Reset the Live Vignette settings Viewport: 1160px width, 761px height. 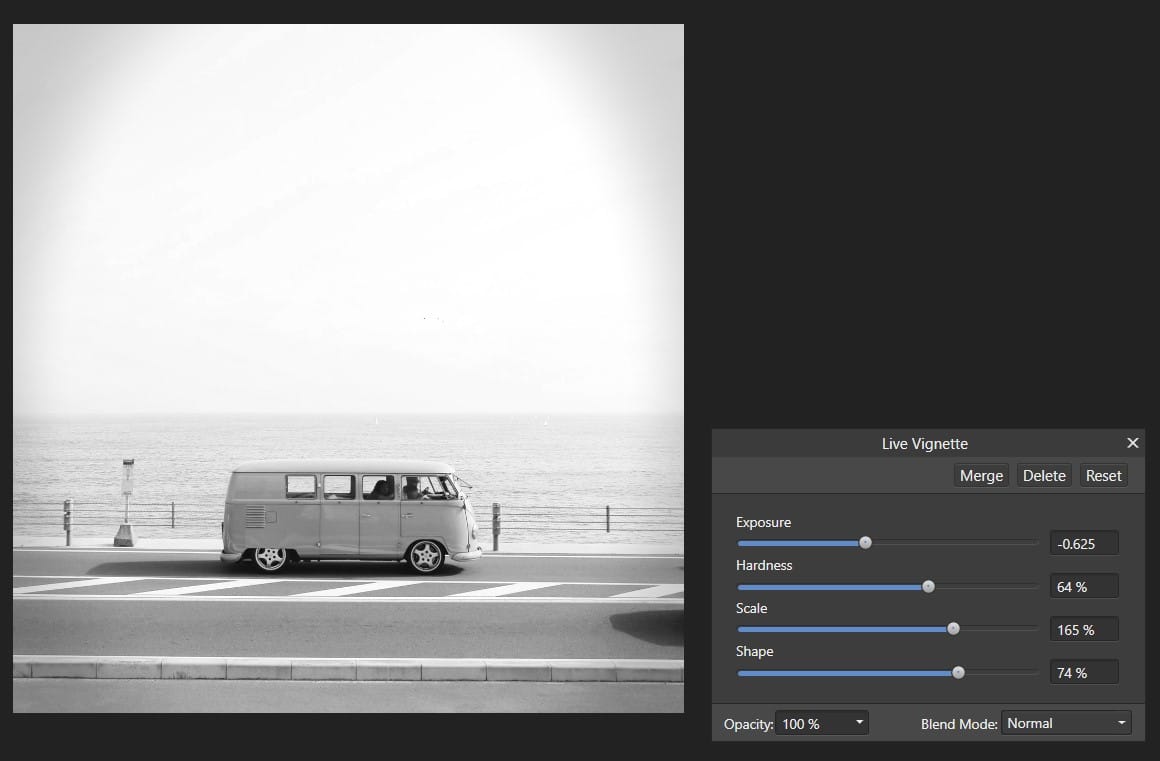tap(1103, 475)
